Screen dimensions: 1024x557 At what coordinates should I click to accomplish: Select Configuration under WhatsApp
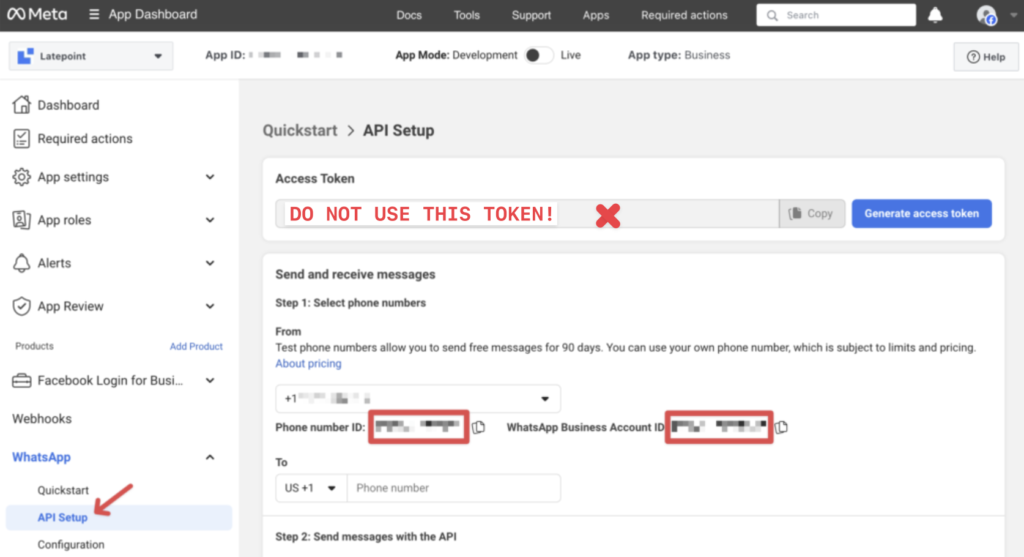71,545
